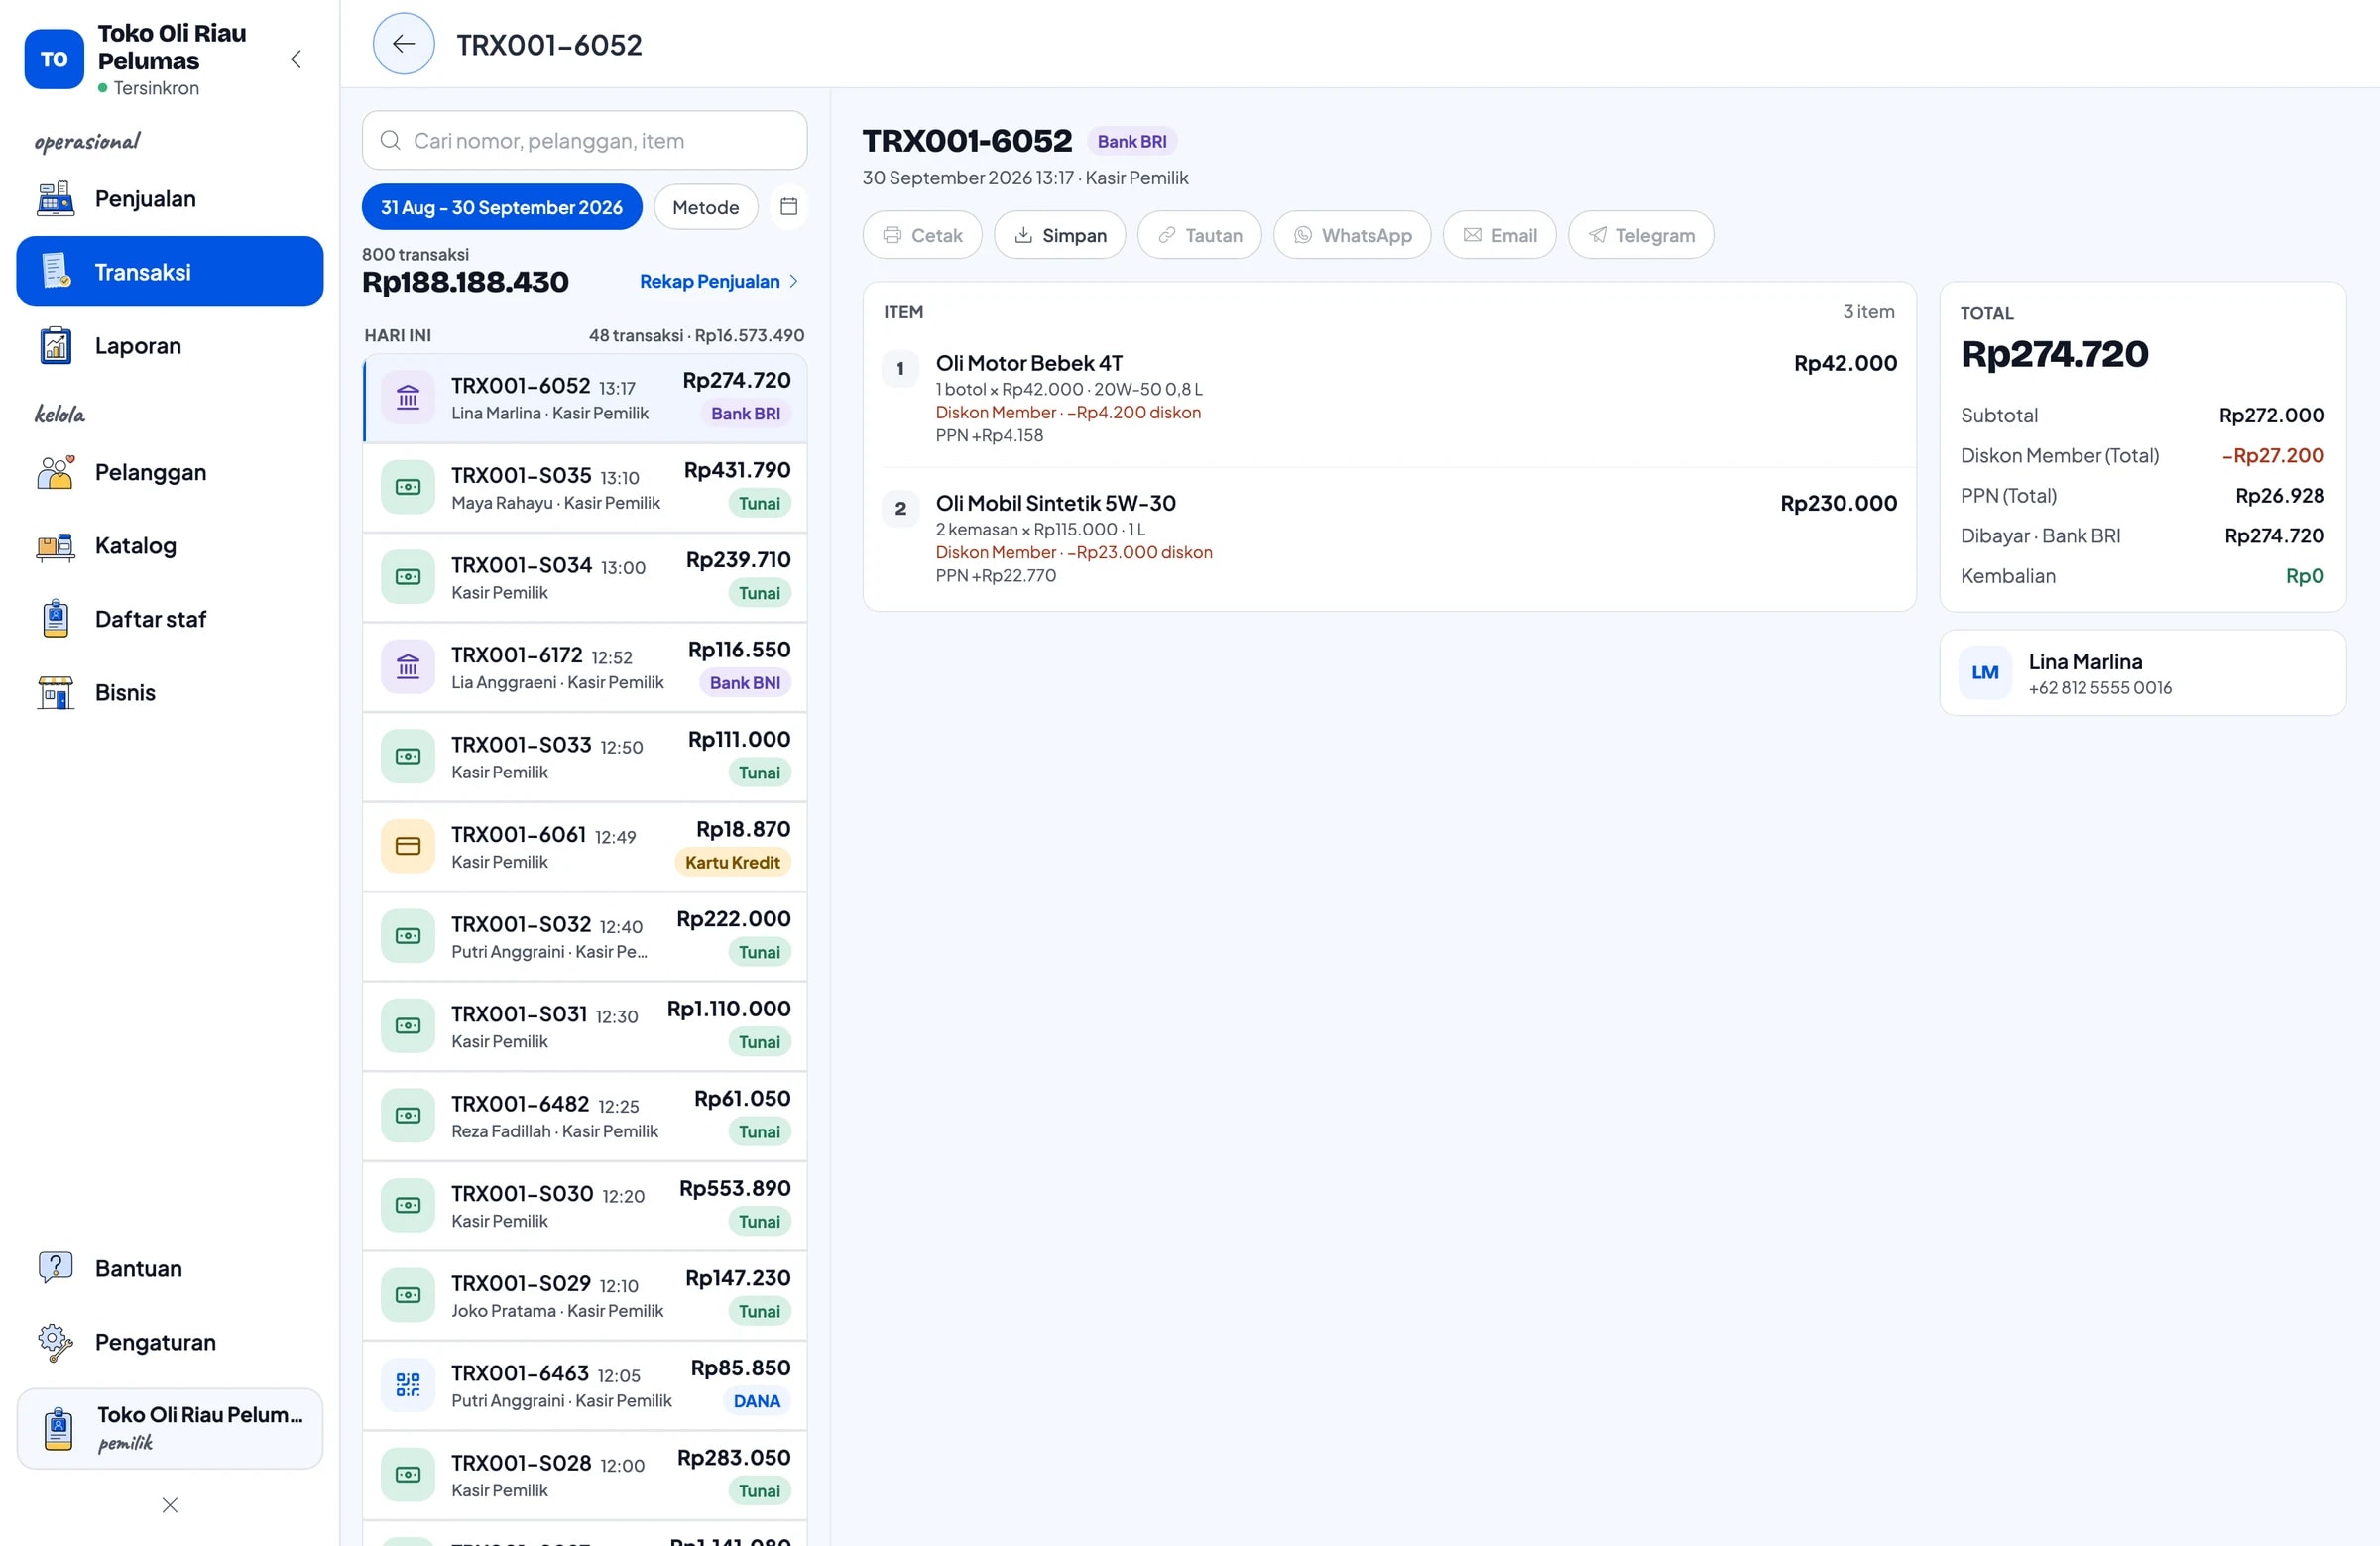Open the Penjualan cash register section
2380x1546 pixels.
click(x=170, y=199)
